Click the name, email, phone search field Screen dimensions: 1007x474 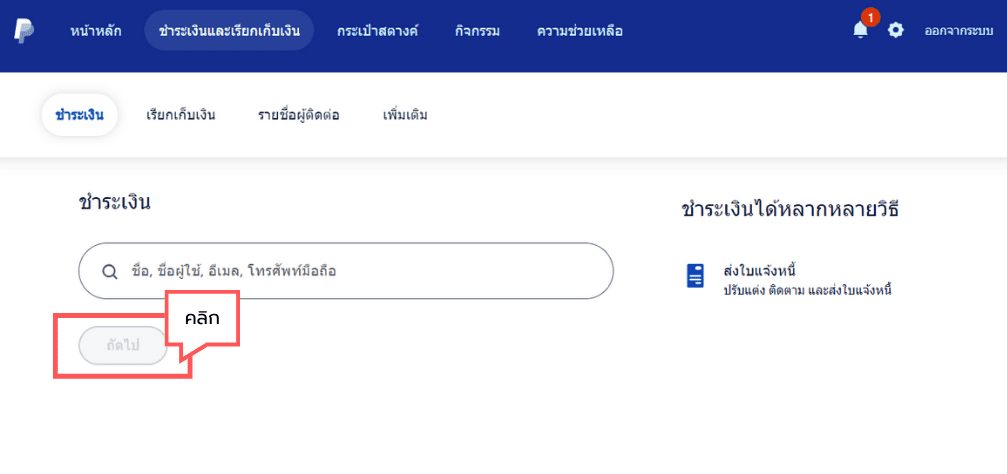346,271
